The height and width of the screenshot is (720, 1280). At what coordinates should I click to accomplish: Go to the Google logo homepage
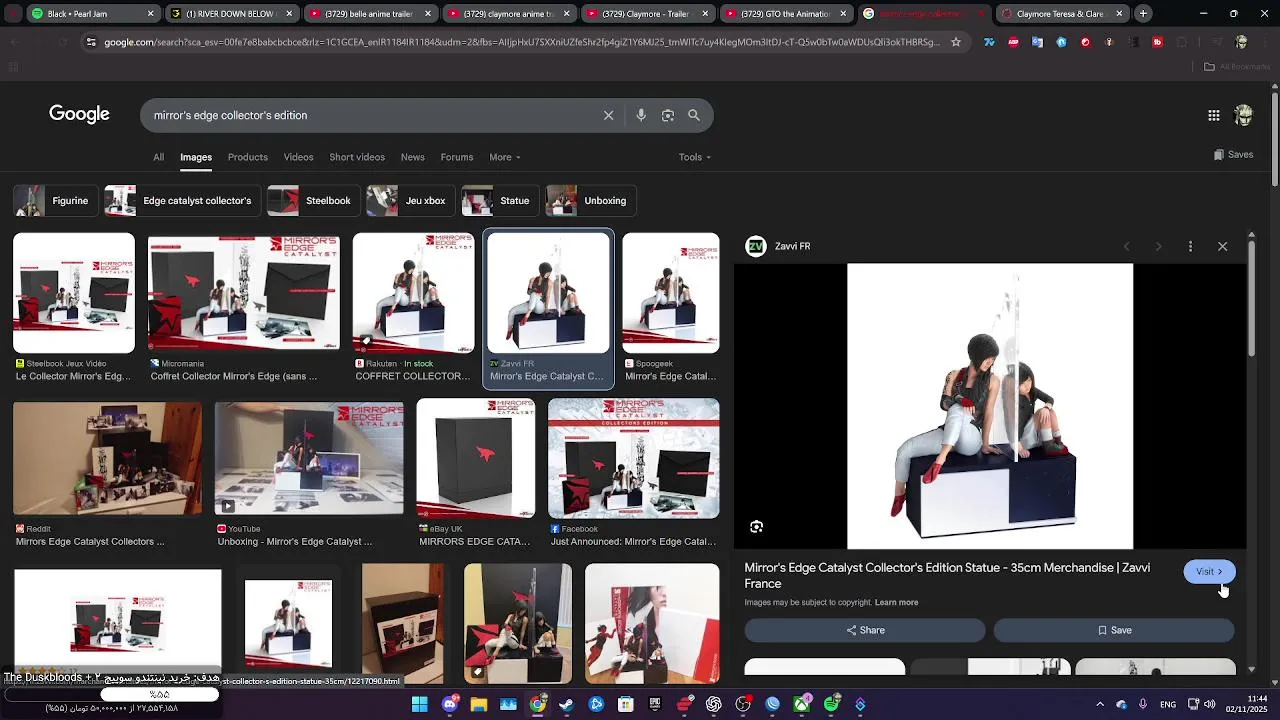coord(79,114)
